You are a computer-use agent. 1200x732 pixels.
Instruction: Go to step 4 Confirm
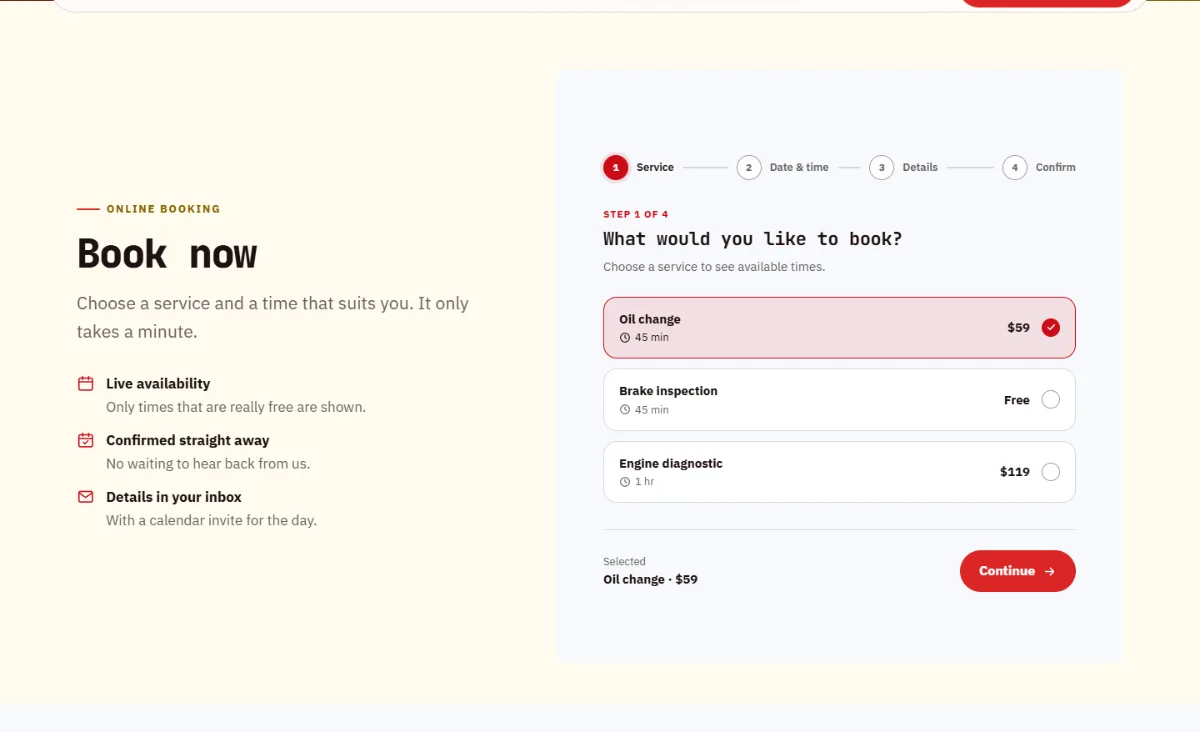(1040, 167)
